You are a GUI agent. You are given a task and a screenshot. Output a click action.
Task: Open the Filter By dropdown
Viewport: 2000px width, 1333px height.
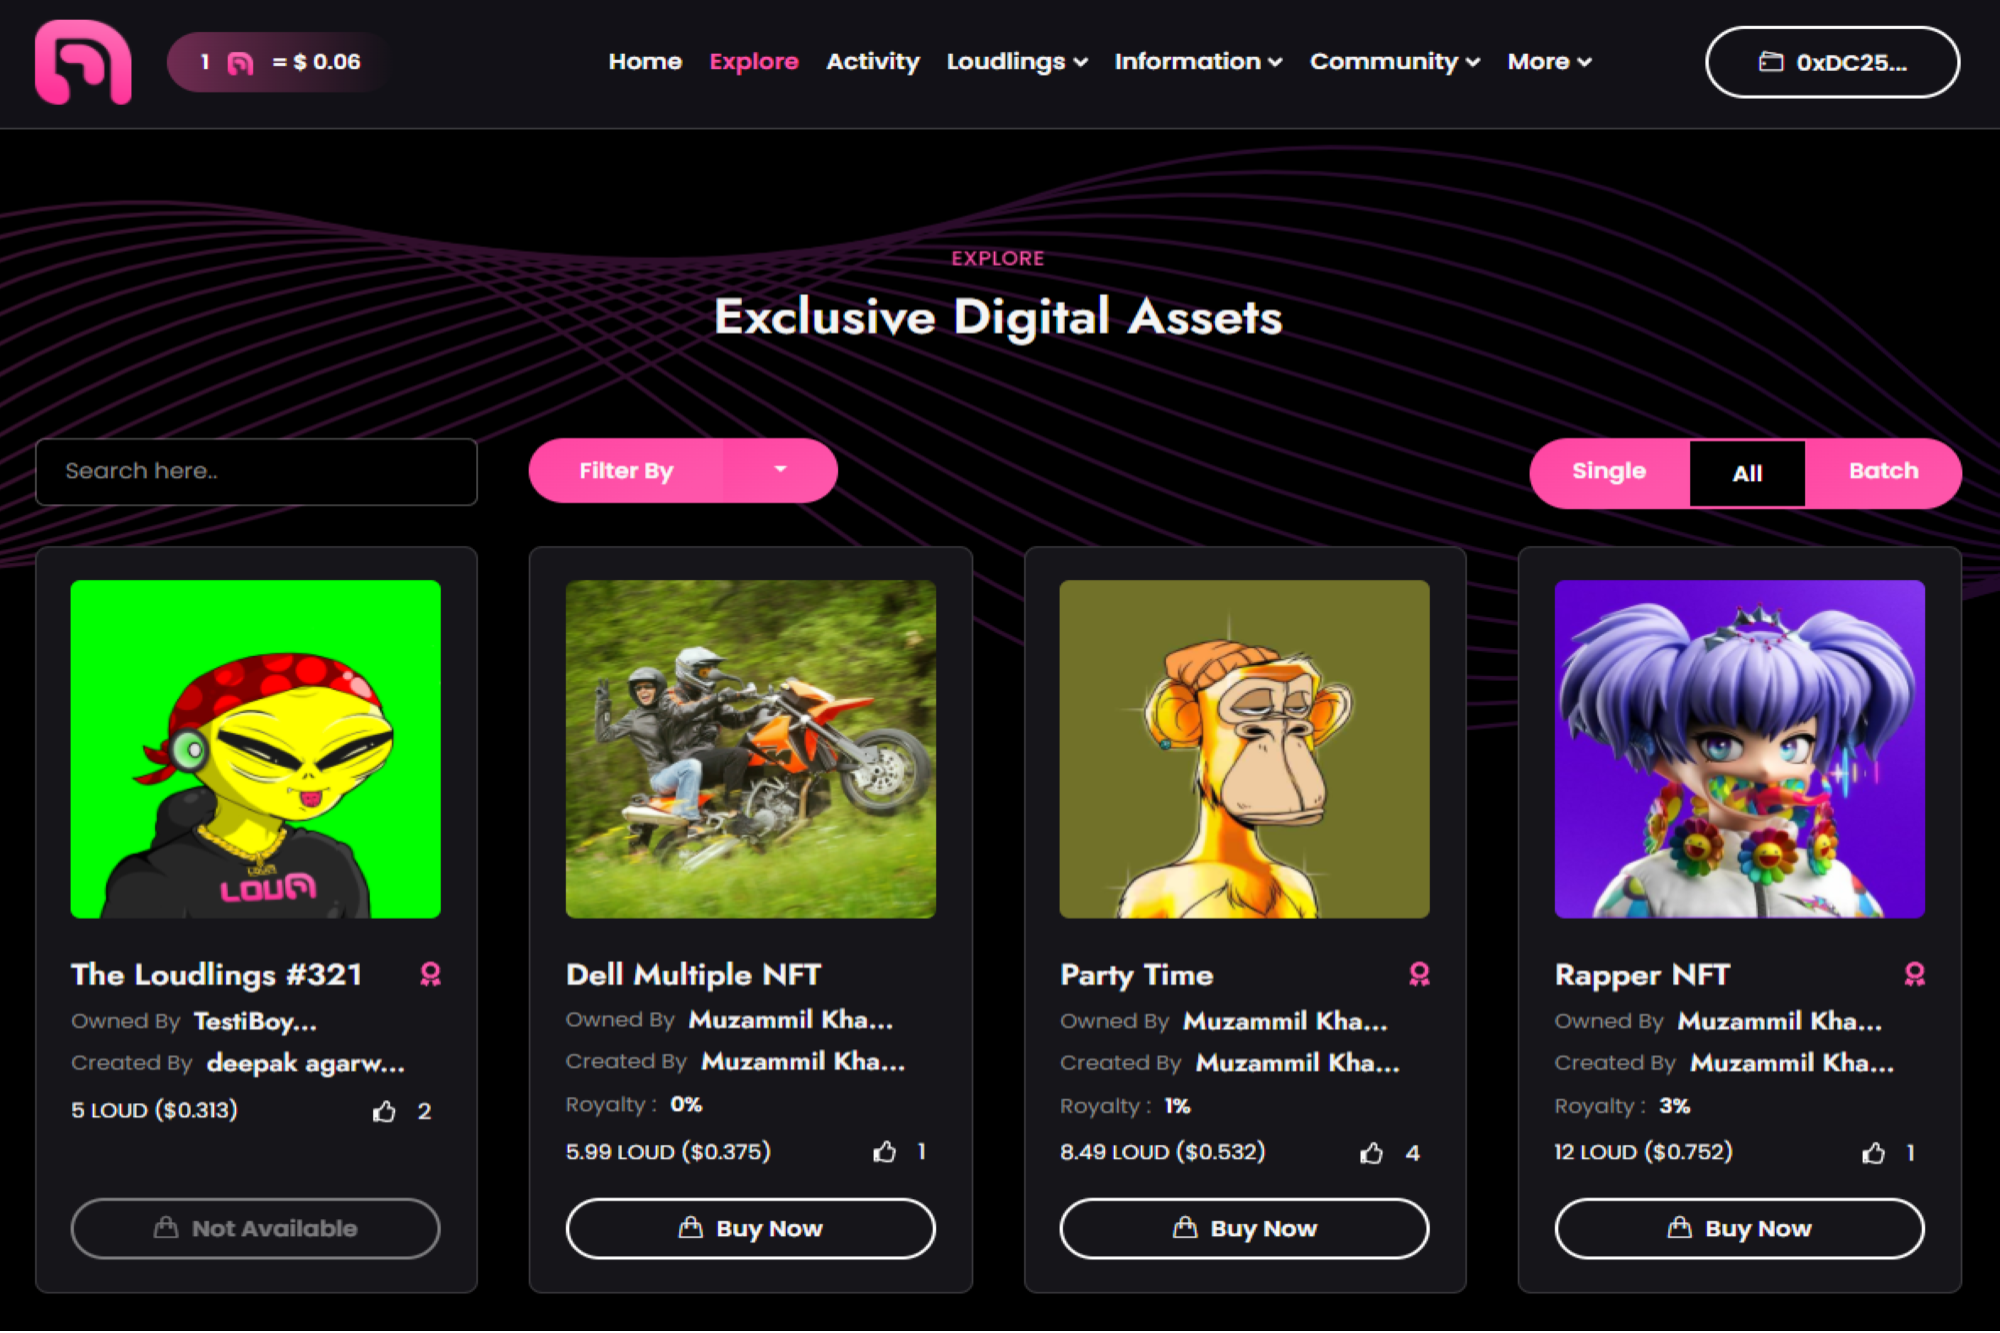pos(683,471)
